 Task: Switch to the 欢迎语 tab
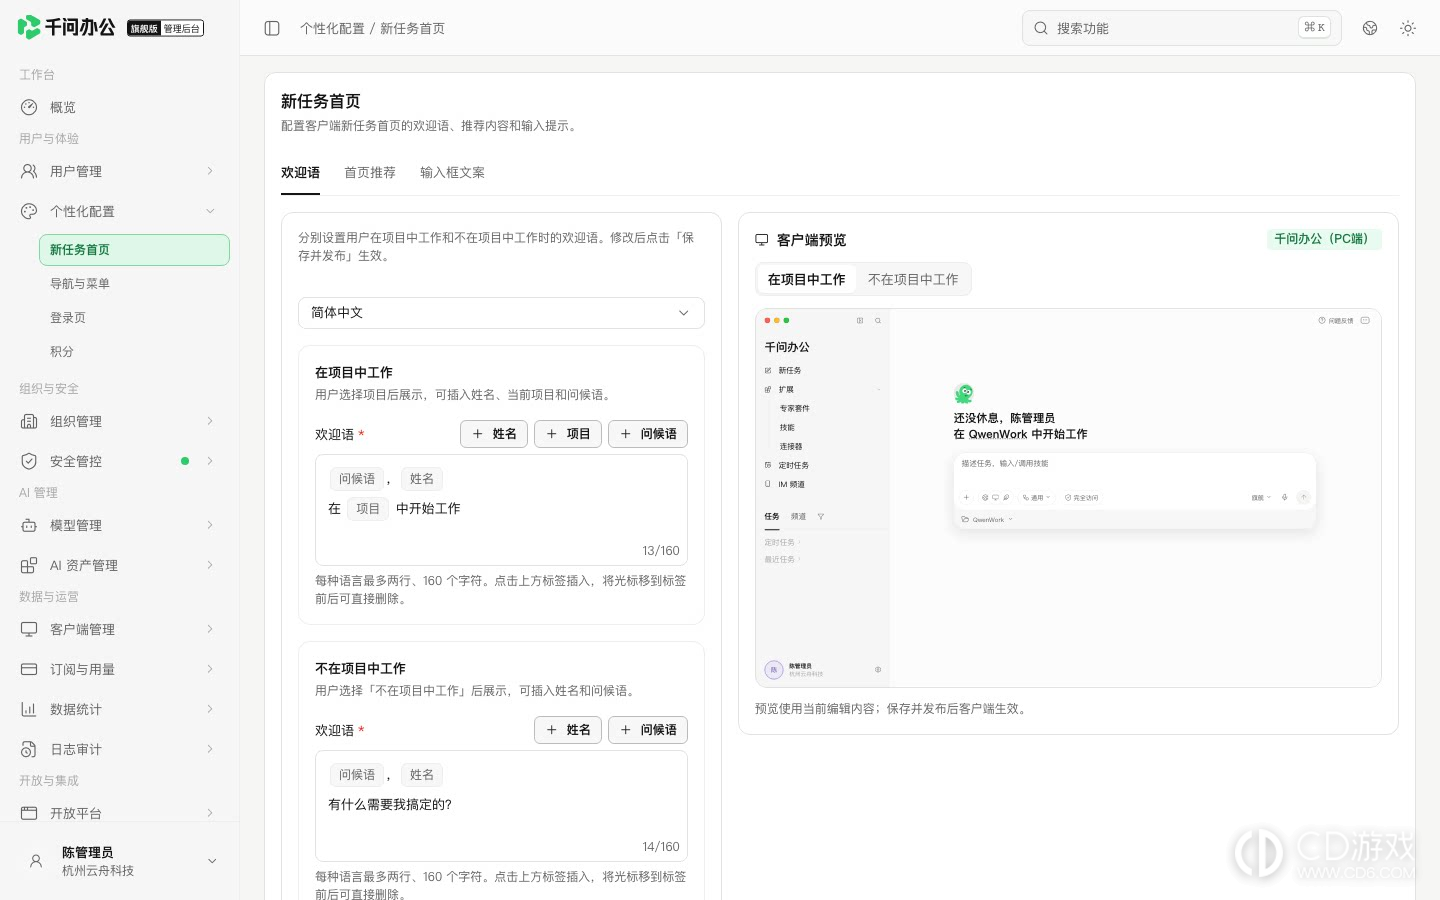click(x=300, y=173)
